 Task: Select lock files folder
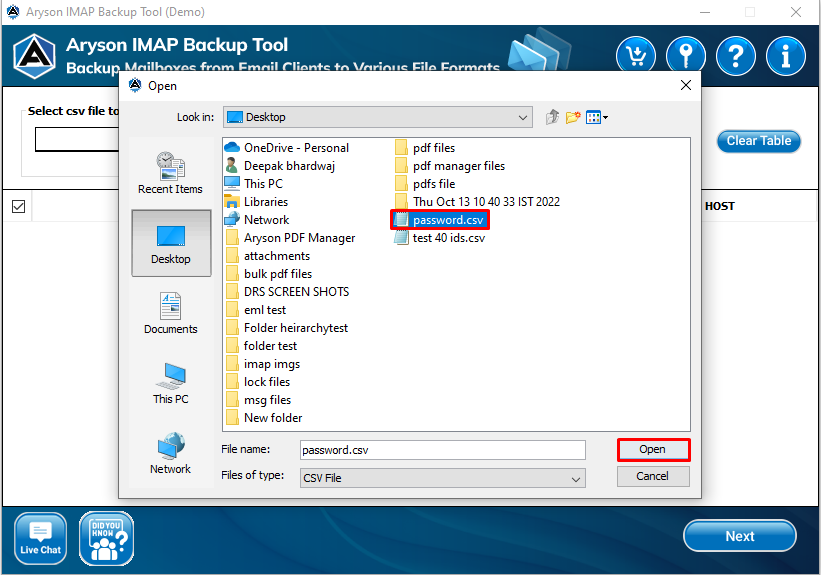[x=258, y=381]
